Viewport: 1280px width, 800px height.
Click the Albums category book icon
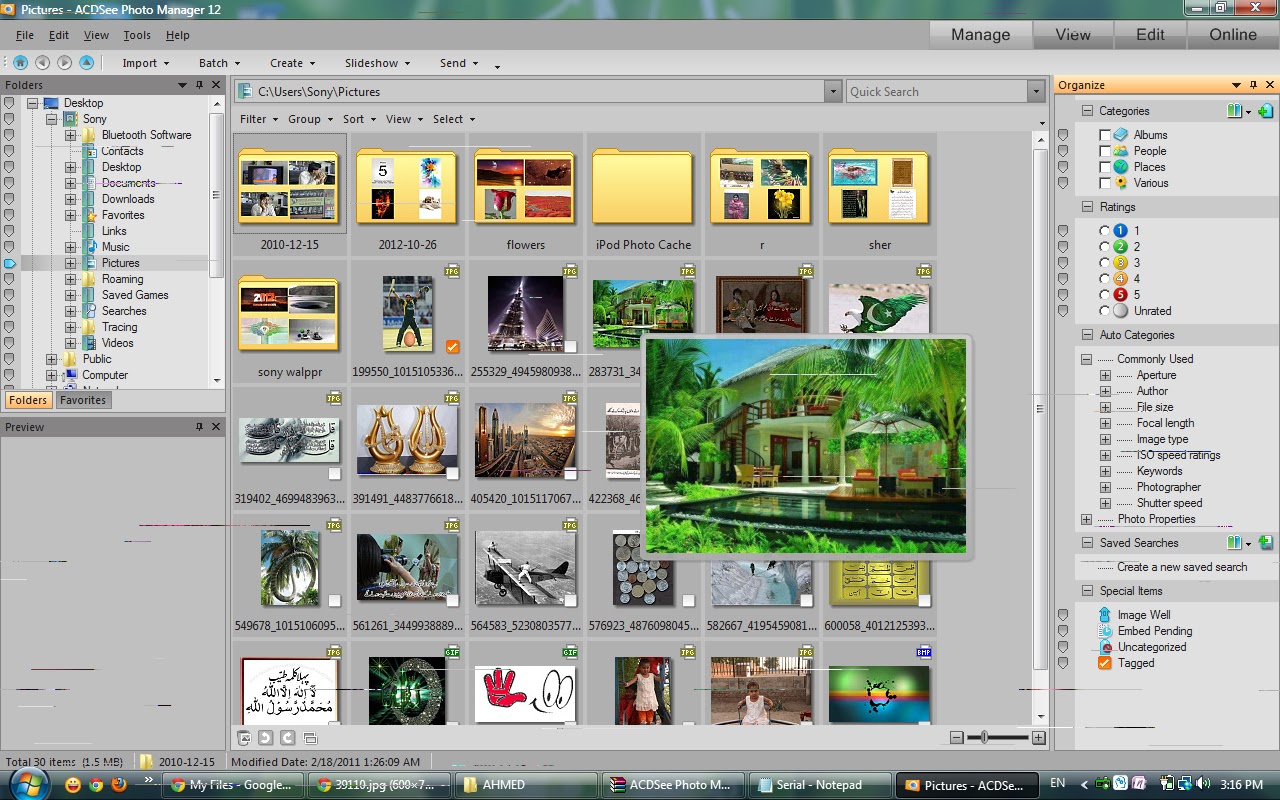1121,135
